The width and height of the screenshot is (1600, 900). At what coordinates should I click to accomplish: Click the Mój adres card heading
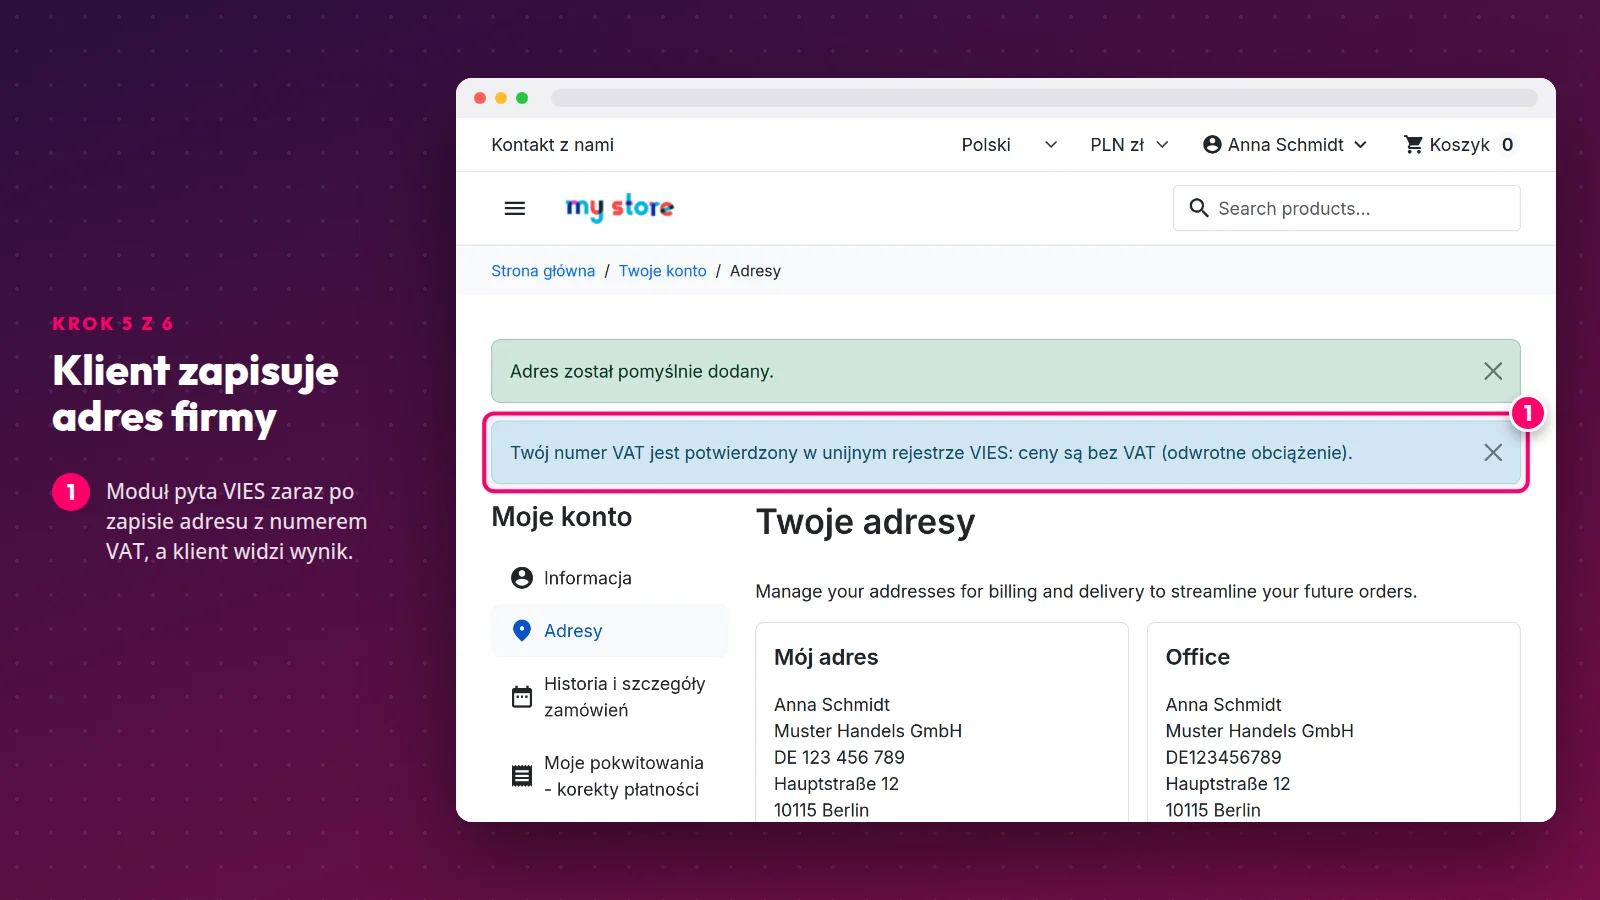click(826, 657)
